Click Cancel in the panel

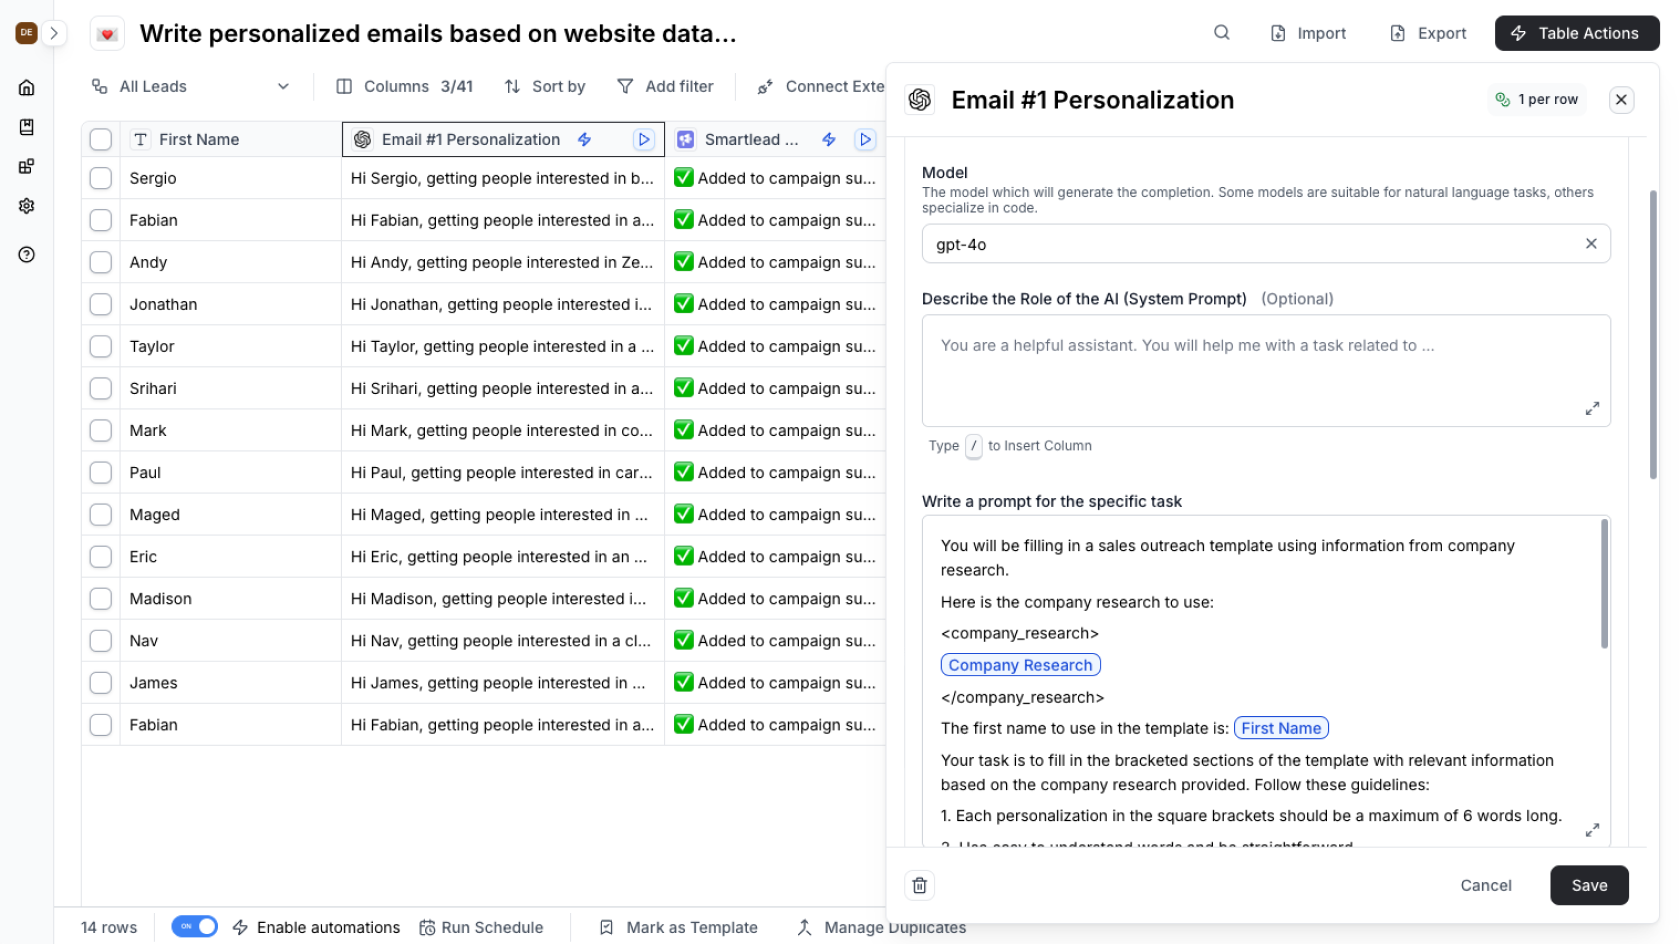pos(1486,885)
